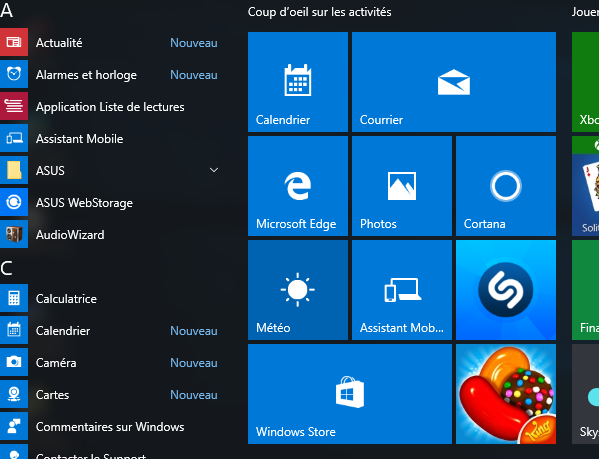Select Commentaires sur Windows text entry
The image size is (599, 459).
point(110,427)
